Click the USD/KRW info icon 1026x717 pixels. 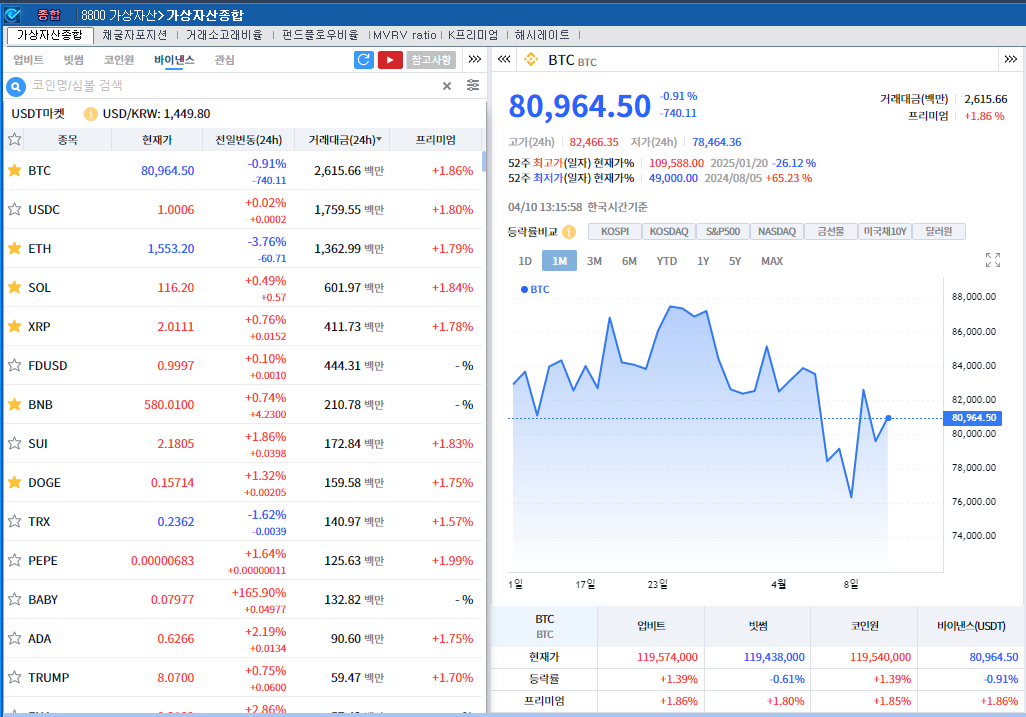click(91, 114)
